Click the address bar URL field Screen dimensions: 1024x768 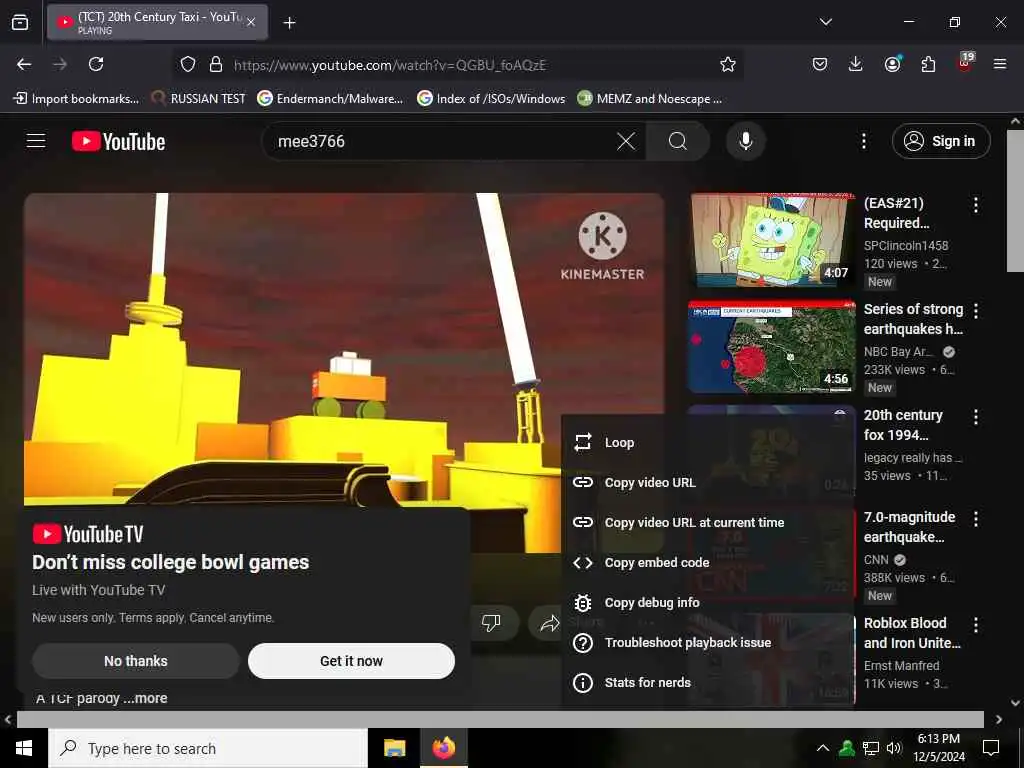pyautogui.click(x=457, y=65)
